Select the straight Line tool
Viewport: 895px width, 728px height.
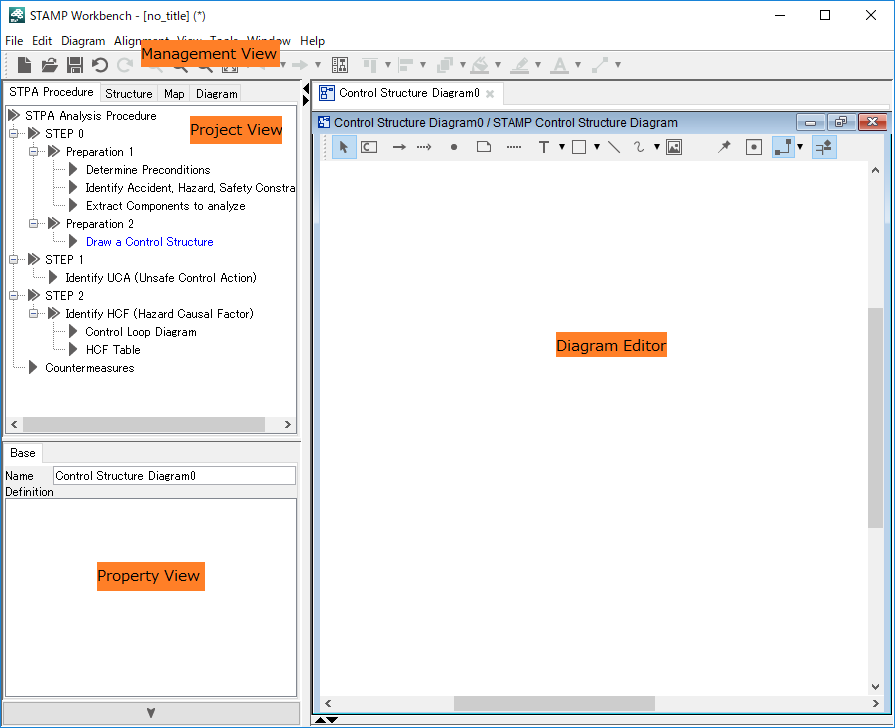click(614, 147)
